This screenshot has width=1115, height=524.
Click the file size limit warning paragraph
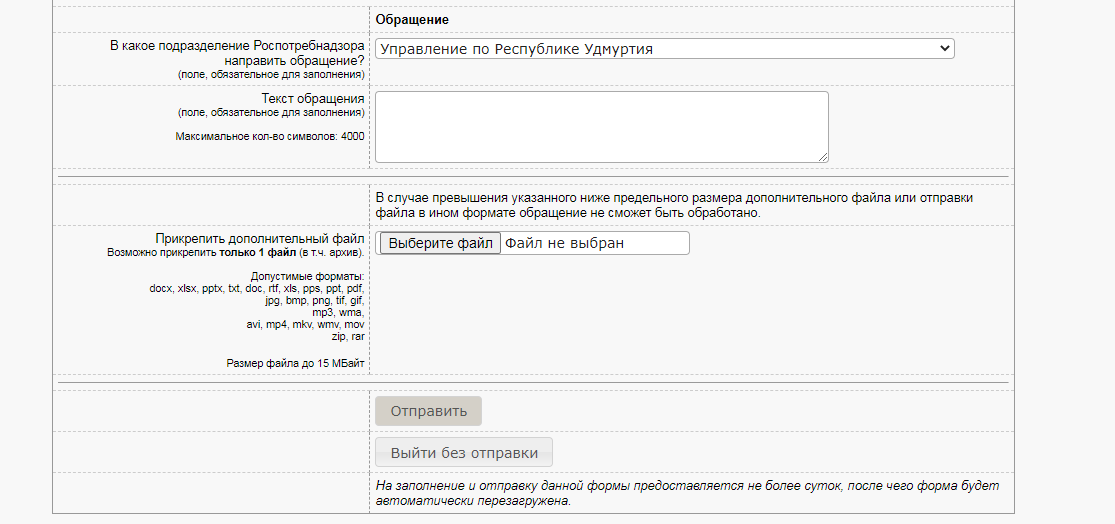pos(674,205)
